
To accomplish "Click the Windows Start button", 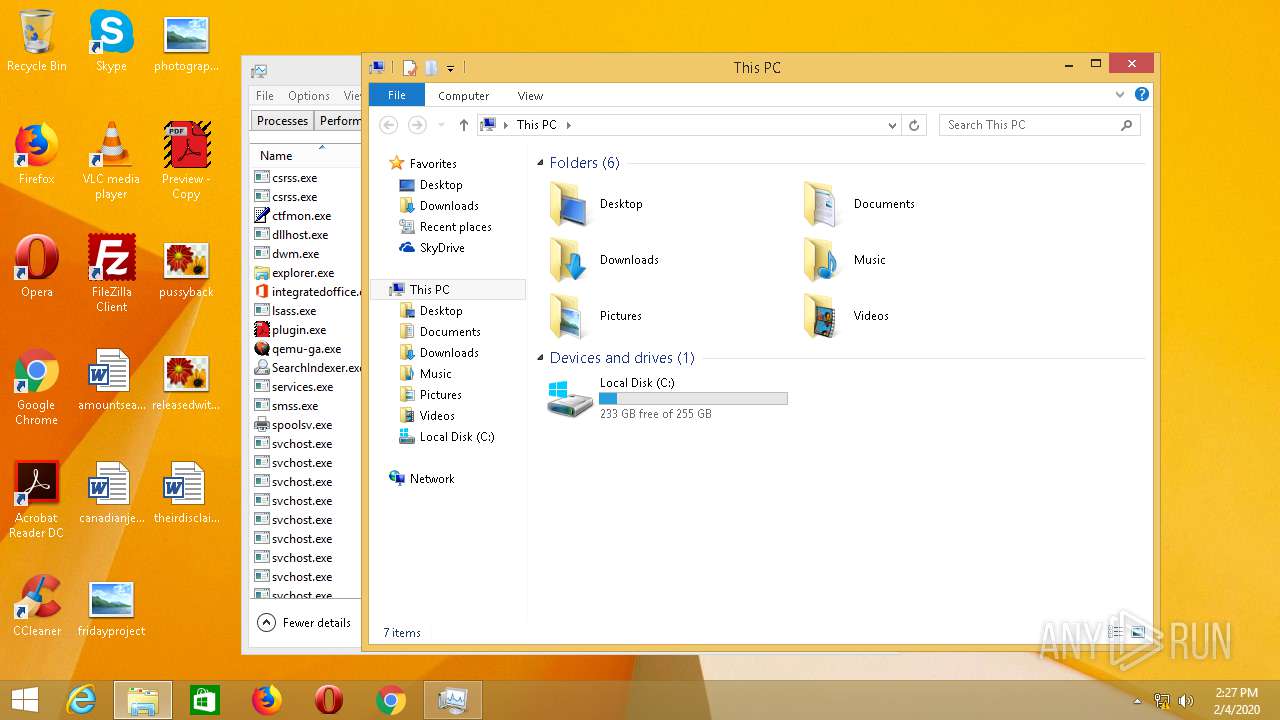I will (24, 700).
